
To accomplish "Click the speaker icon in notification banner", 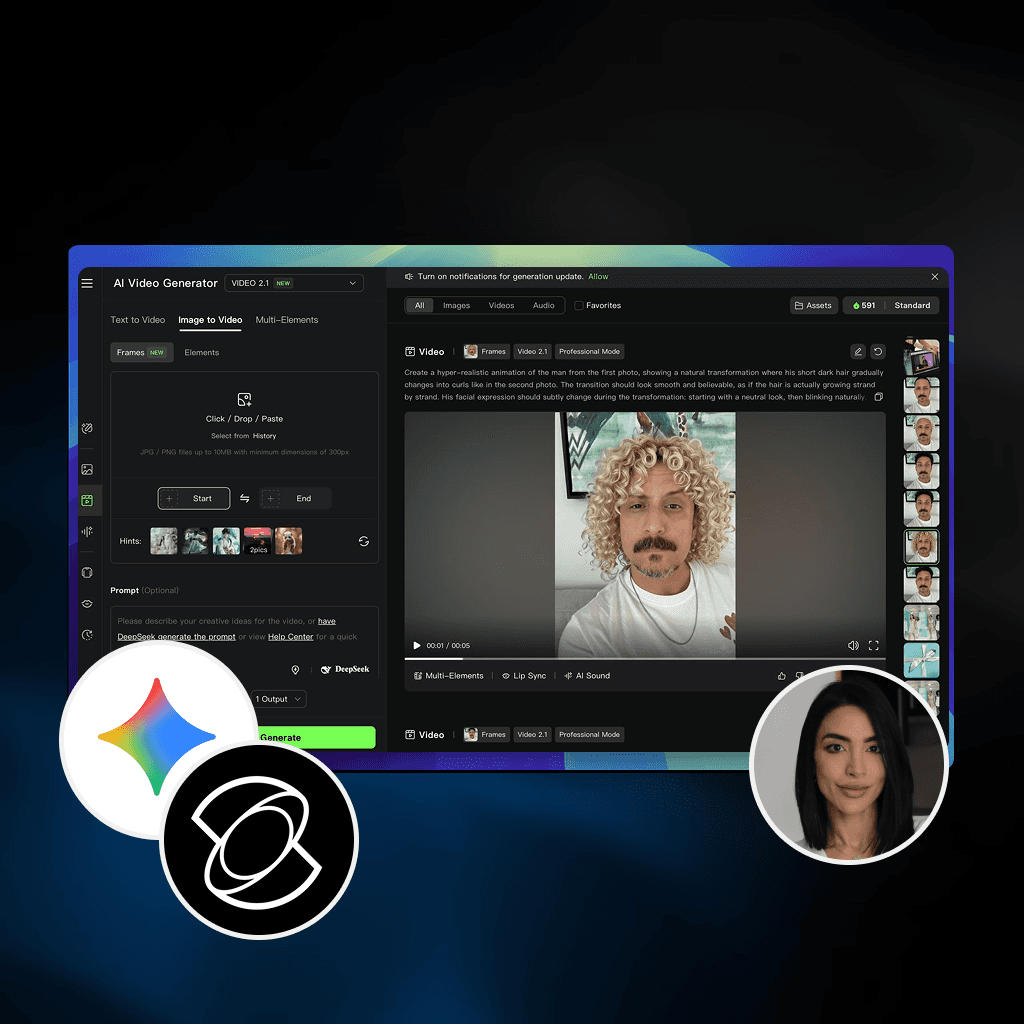I will pyautogui.click(x=409, y=277).
